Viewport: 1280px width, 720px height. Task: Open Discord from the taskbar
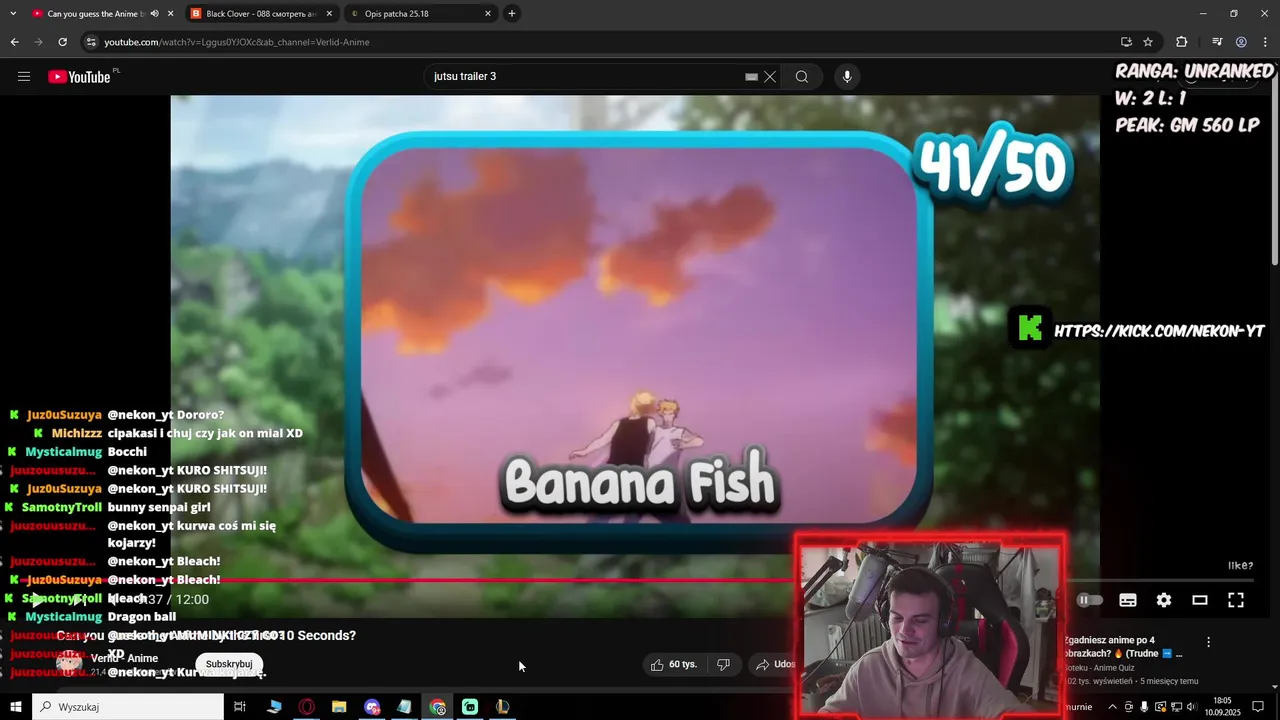[372, 707]
